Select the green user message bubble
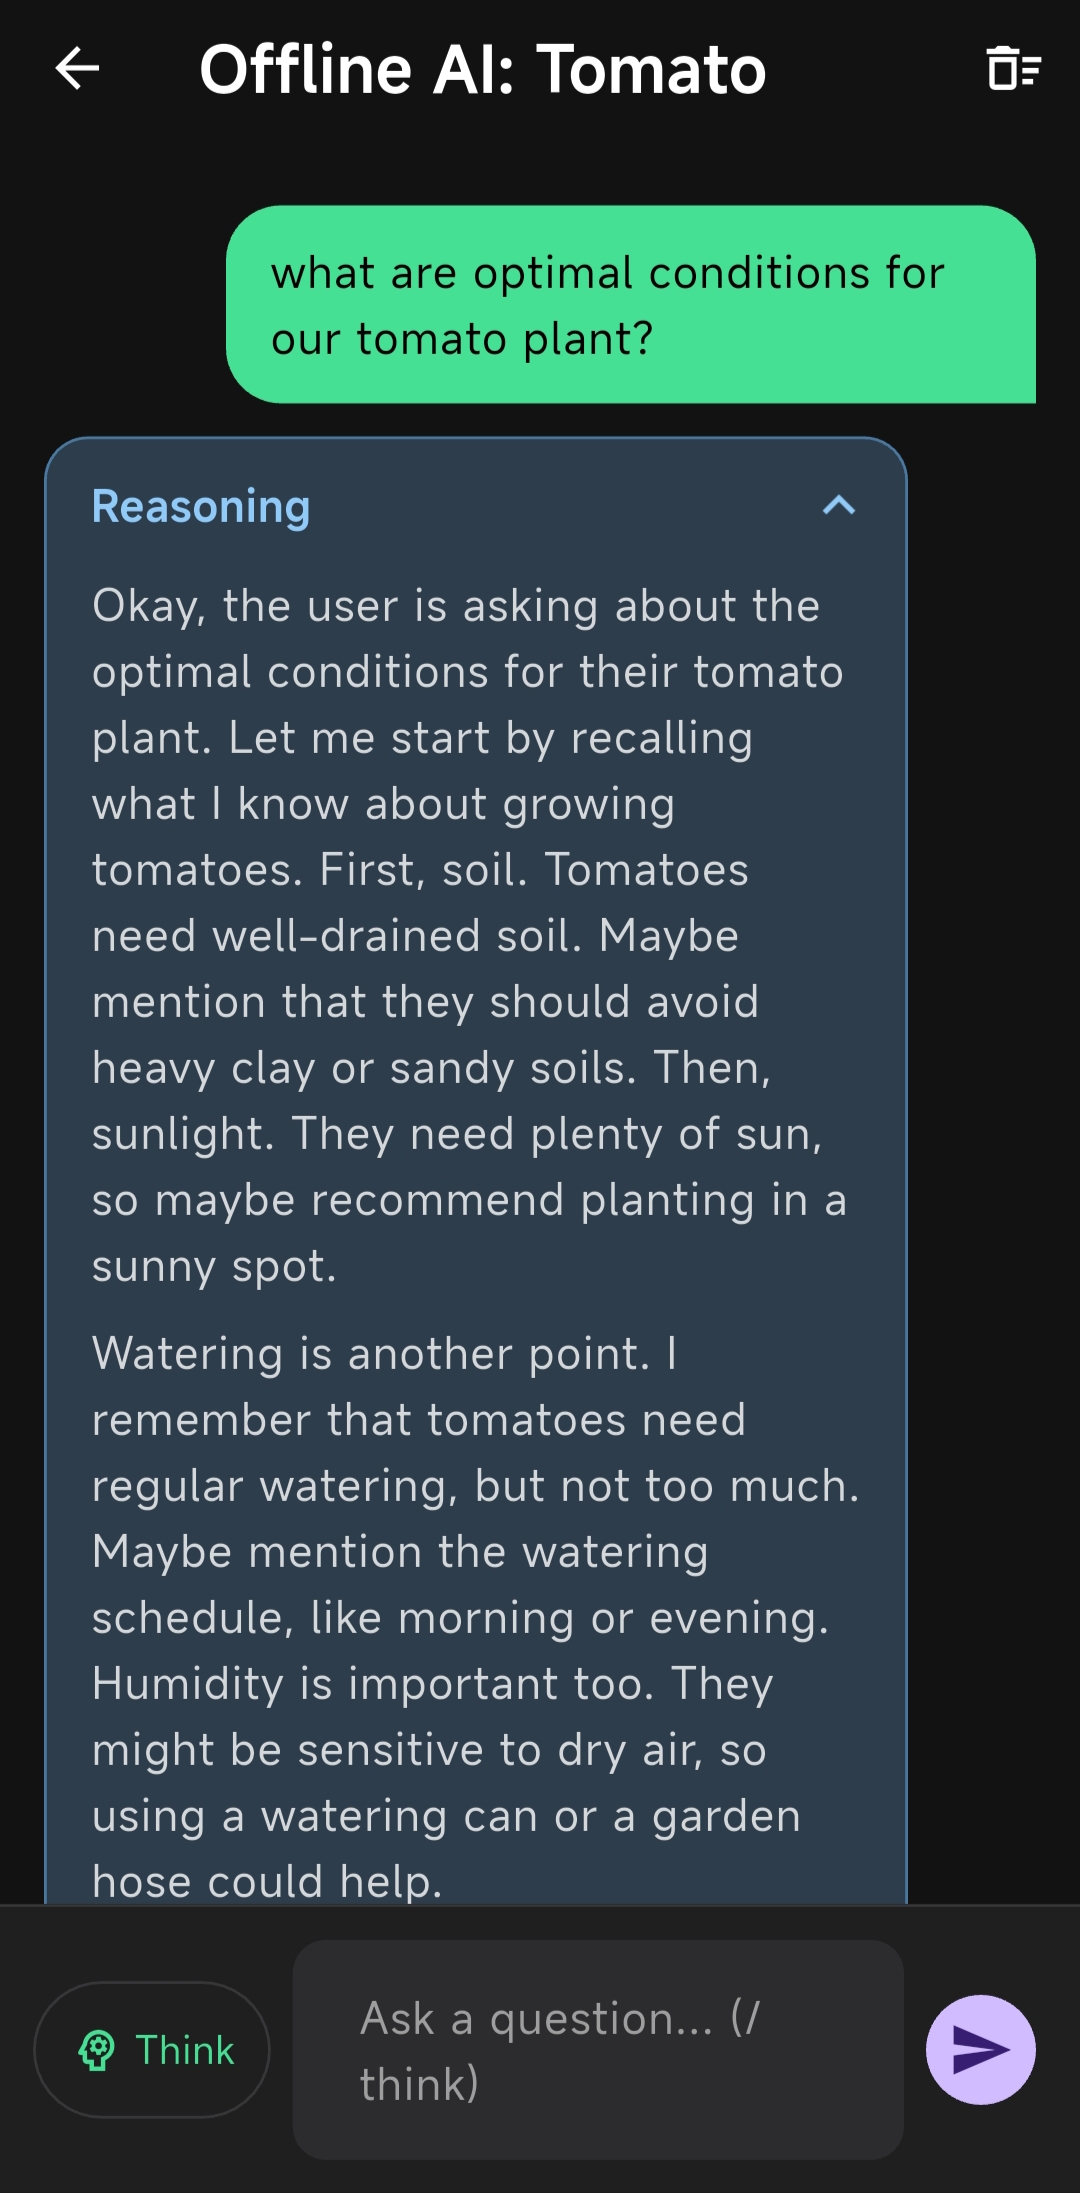Screen dimensions: 1080x2193 point(630,305)
